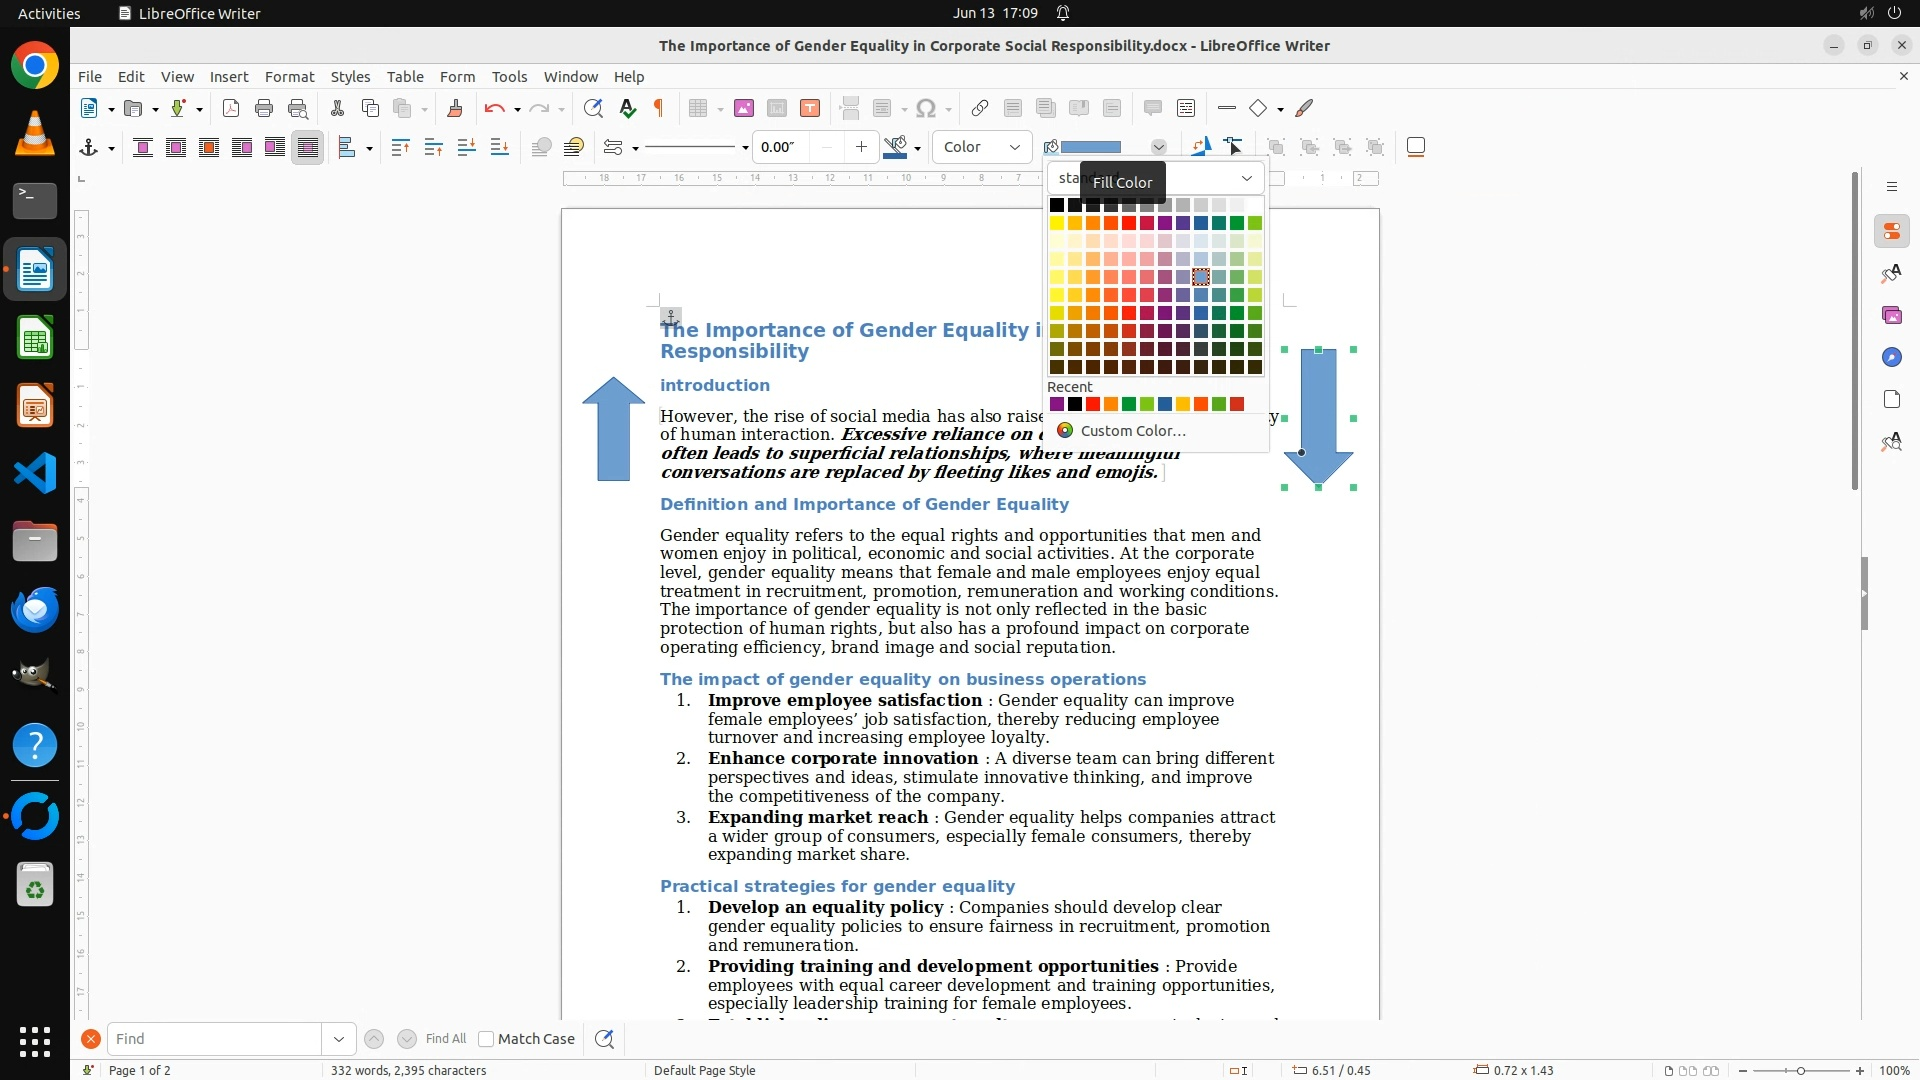Image resolution: width=1920 pixels, height=1080 pixels.
Task: Open the Gallery sidebar panel icon
Action: point(1891,315)
